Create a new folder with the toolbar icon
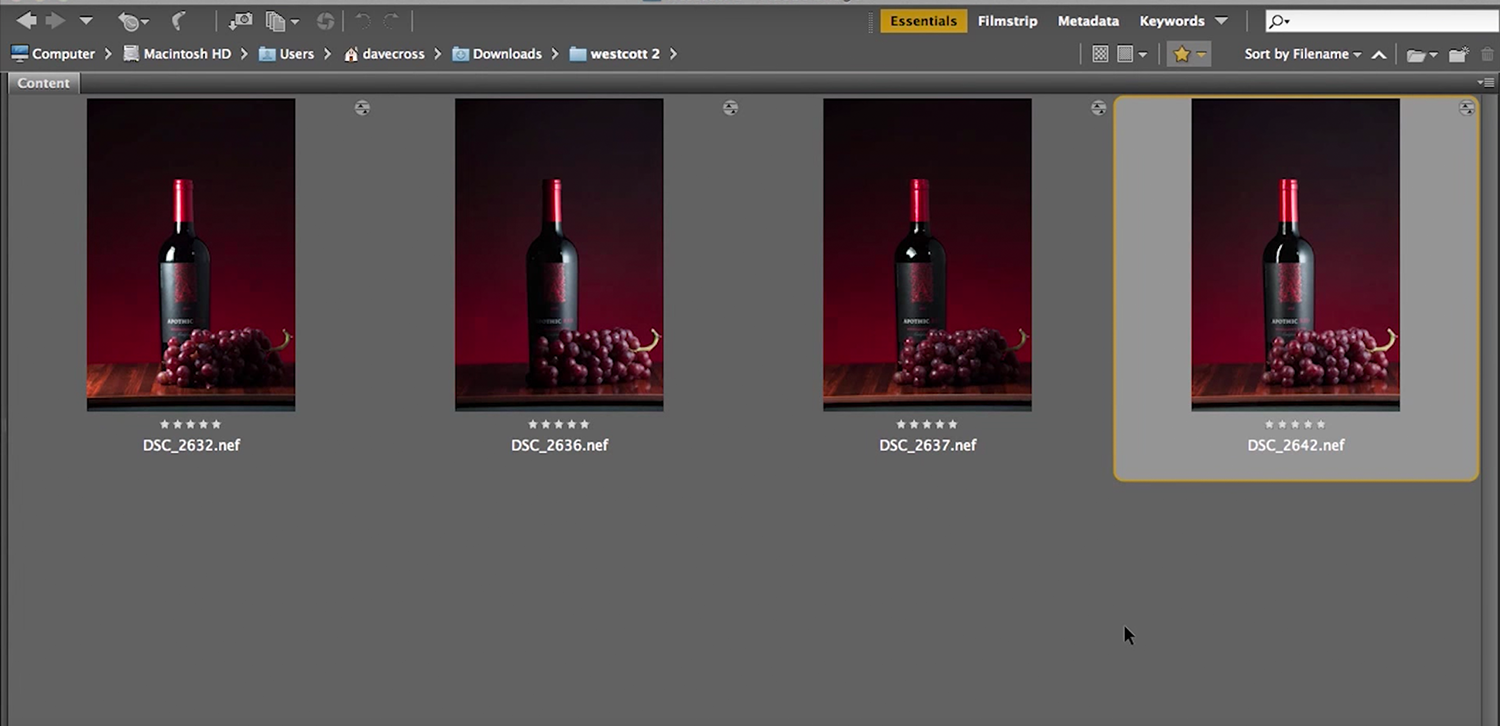Viewport: 1500px width, 726px height. [1458, 54]
